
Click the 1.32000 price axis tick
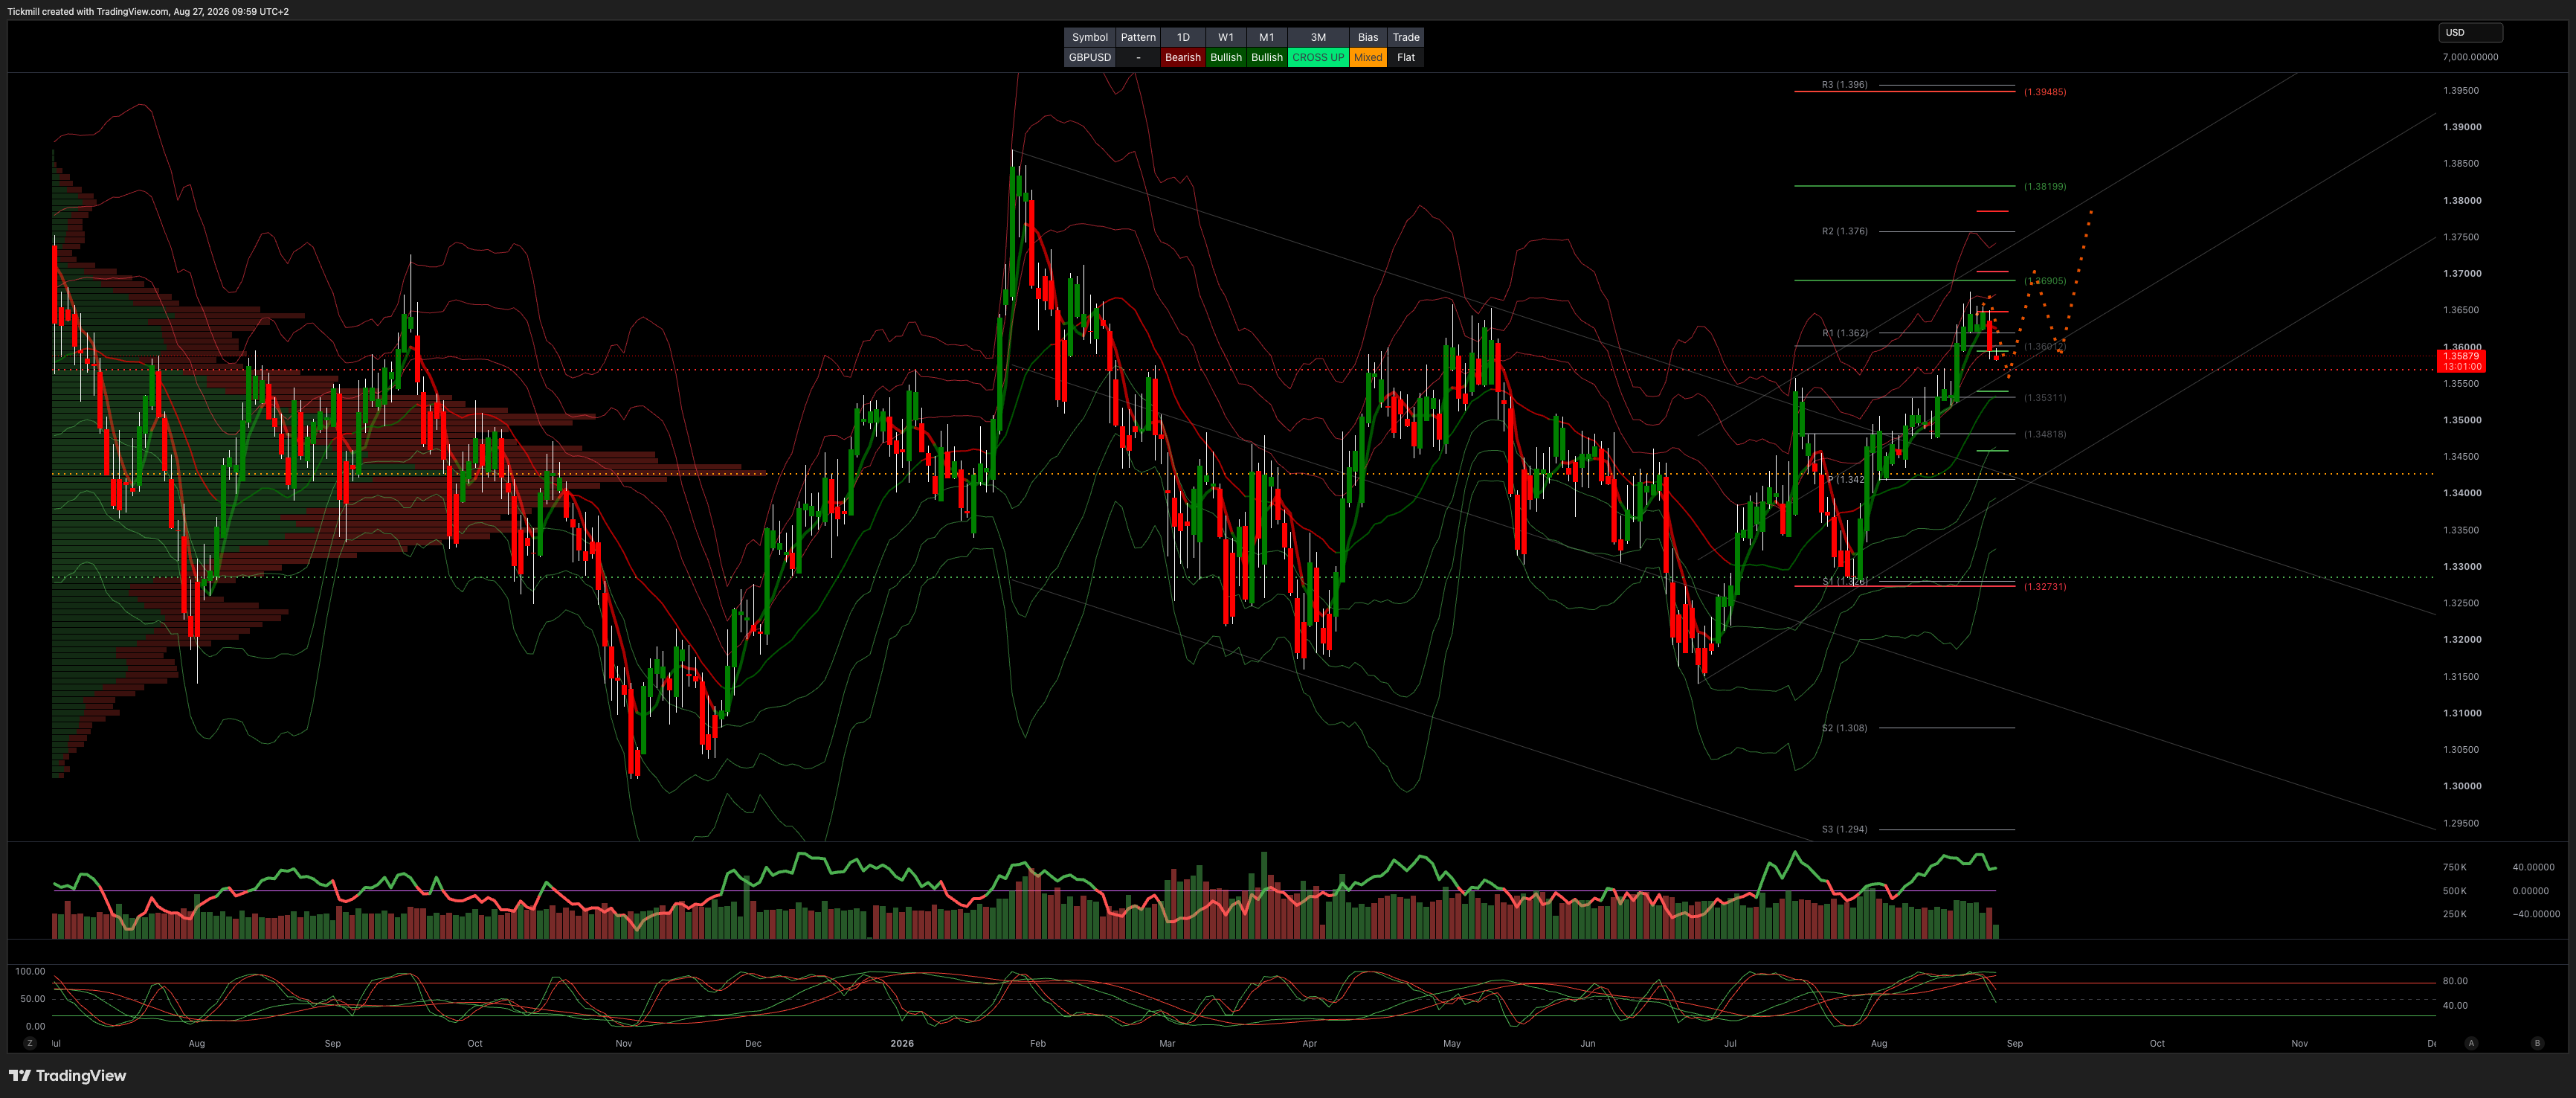pos(2462,639)
